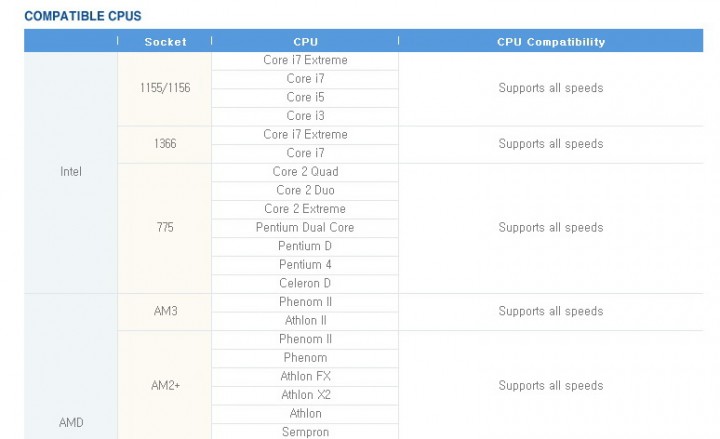Click the CPU column header
Screen dimensions: 720x439
coord(305,42)
